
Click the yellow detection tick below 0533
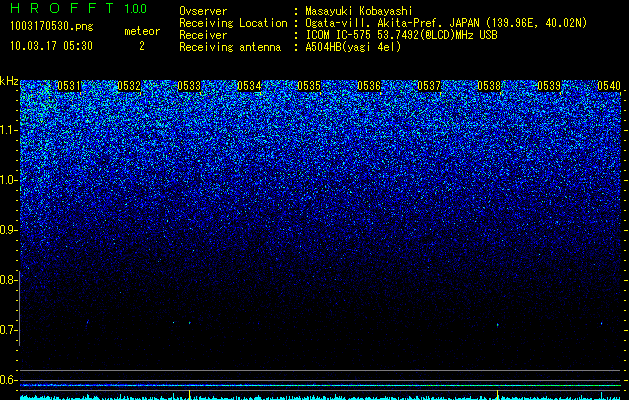click(189, 393)
